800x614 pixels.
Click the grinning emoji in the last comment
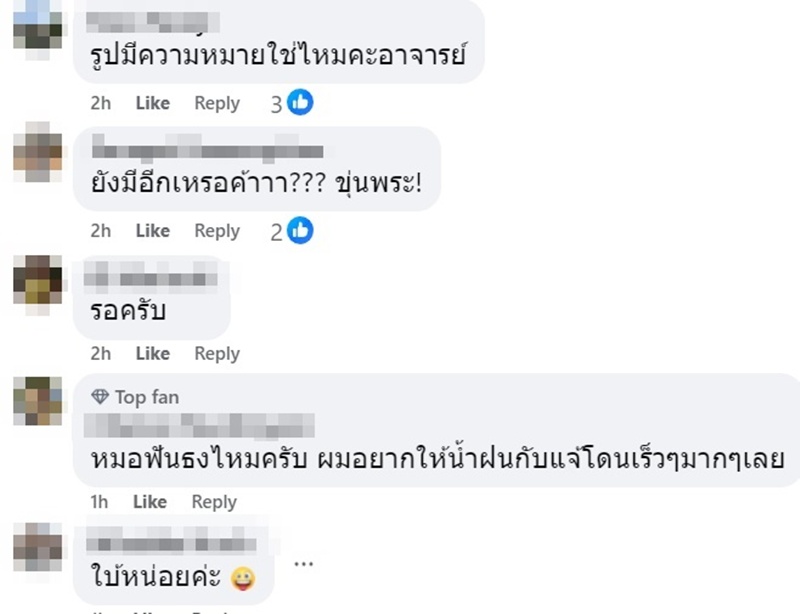tap(242, 577)
